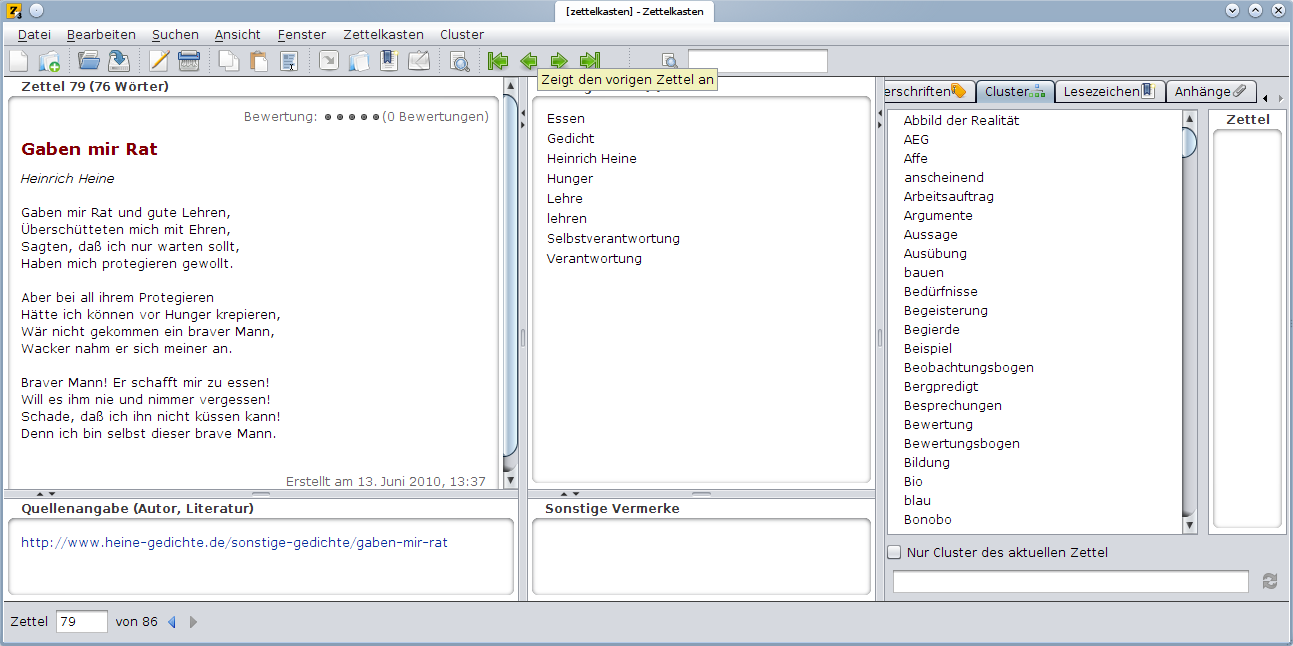The image size is (1293, 646).
Task: Click collapse arrows above Quellenangabe panel
Action: (x=46, y=493)
